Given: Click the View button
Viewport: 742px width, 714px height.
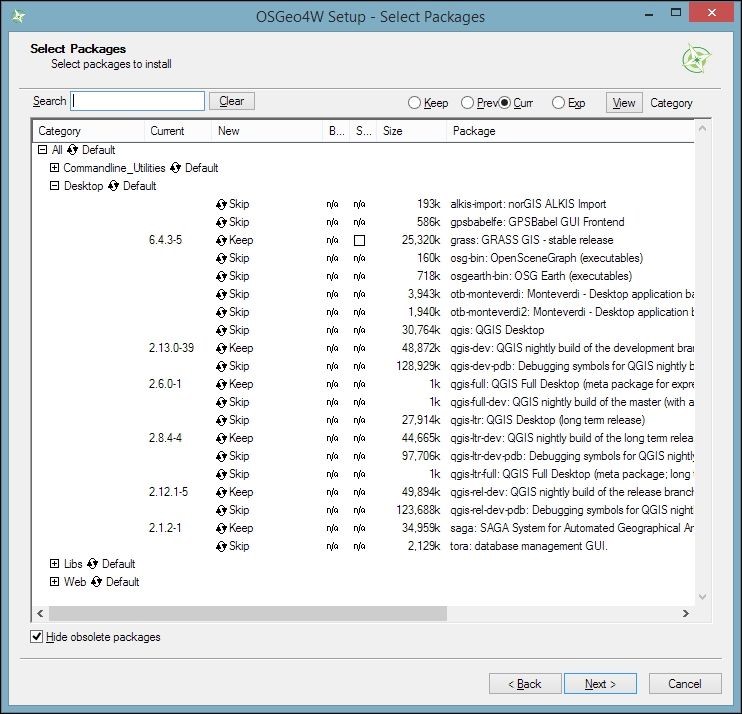Looking at the screenshot, I should coord(624,102).
